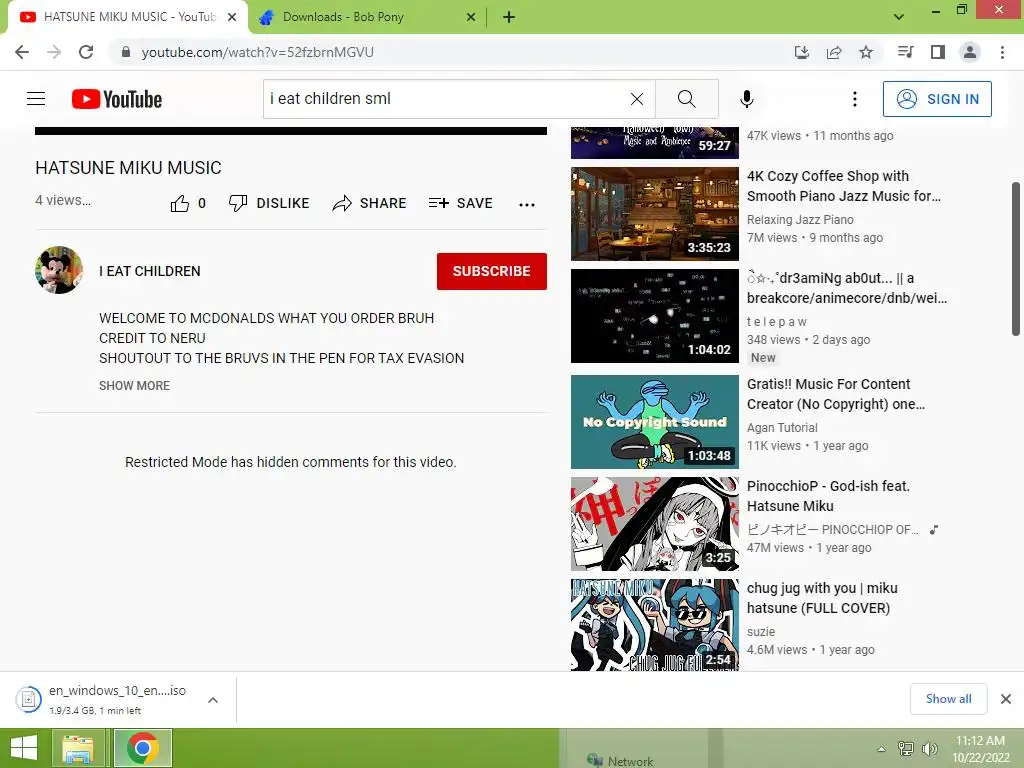Search by voice with the microphone
The image size is (1024, 768).
746,99
